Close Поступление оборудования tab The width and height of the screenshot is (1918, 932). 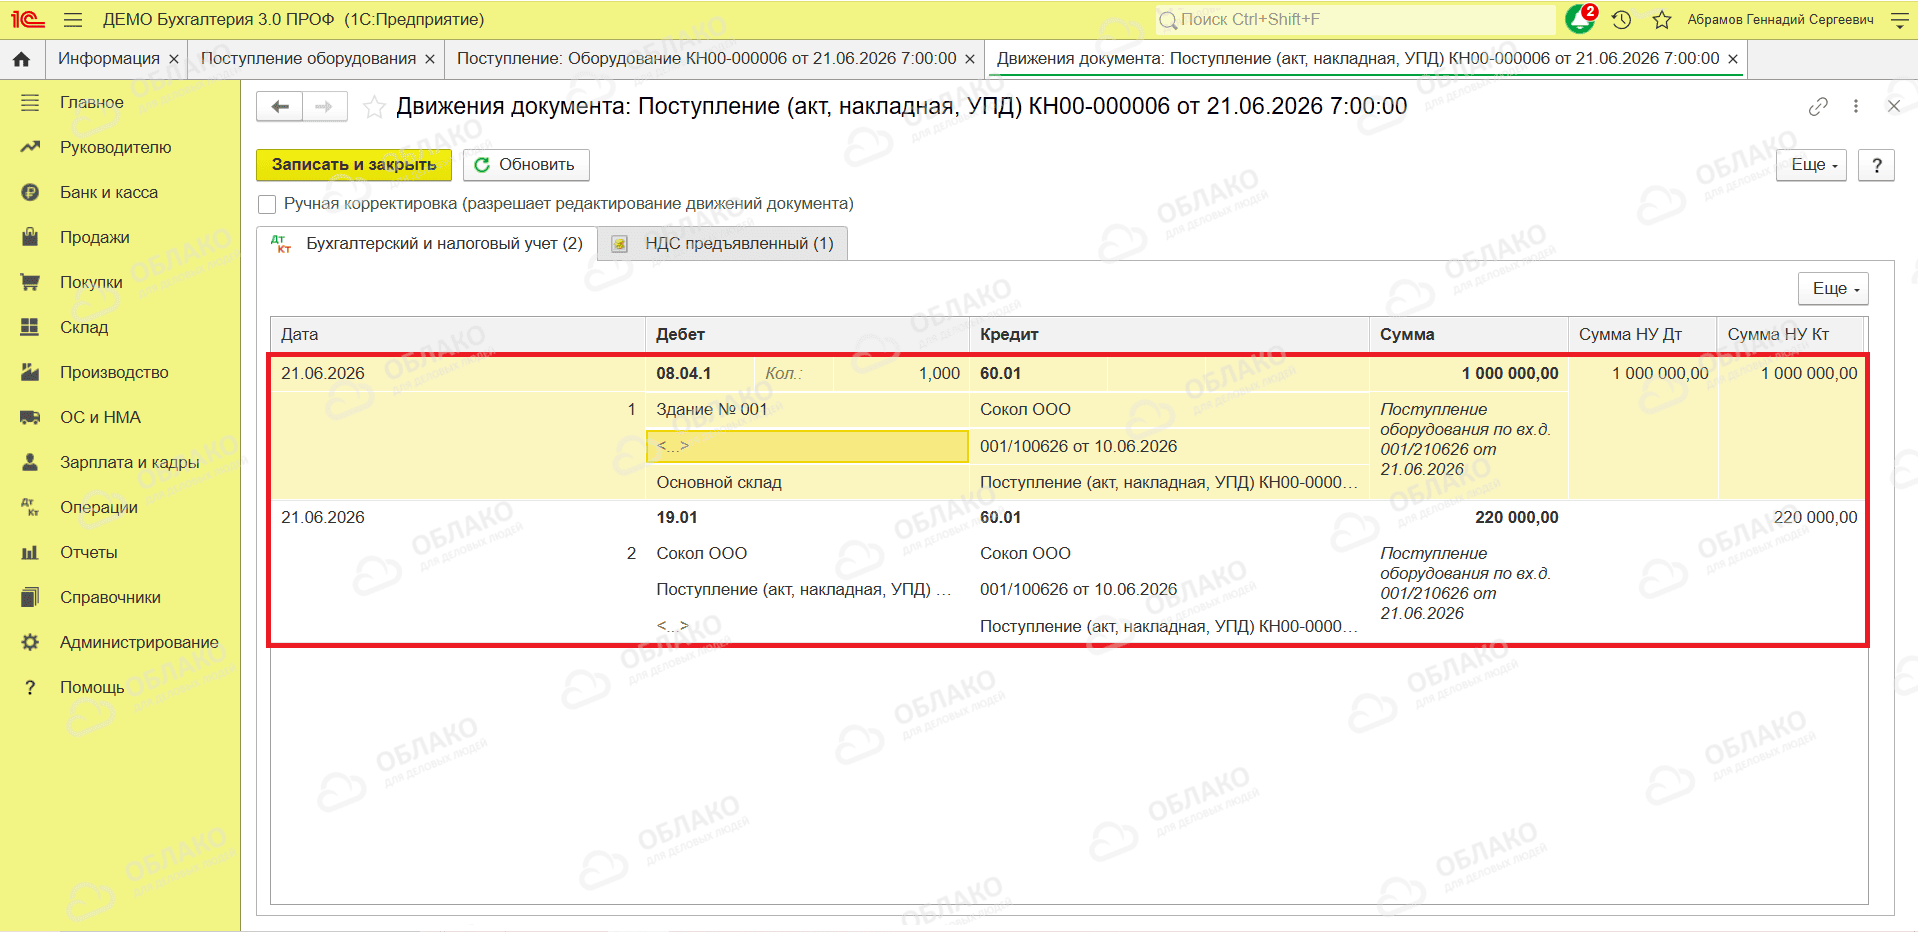point(430,59)
